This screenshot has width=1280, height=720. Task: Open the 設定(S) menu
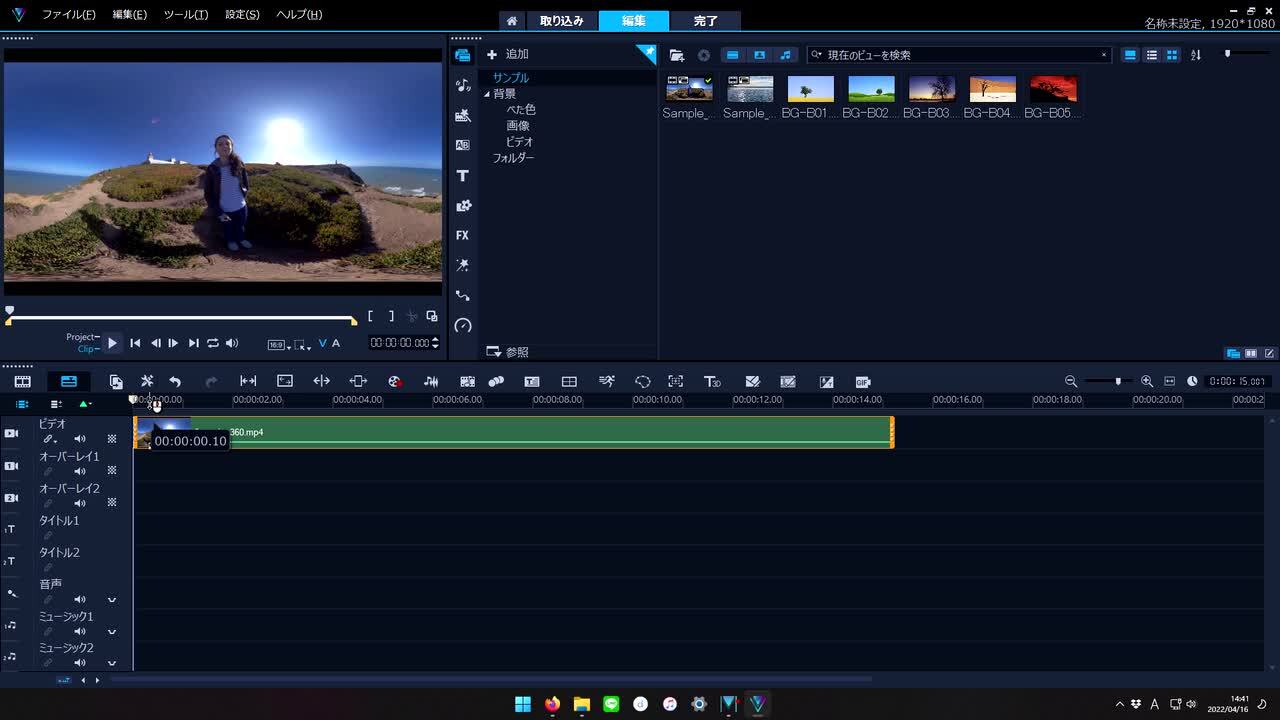[x=242, y=15]
